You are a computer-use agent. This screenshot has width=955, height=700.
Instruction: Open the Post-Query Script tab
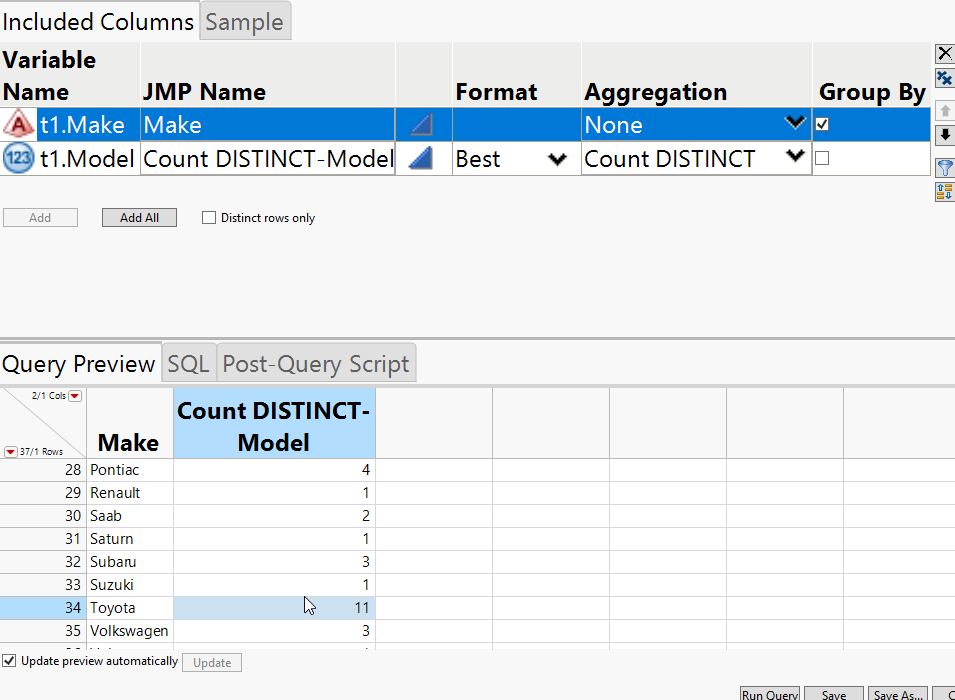(315, 364)
